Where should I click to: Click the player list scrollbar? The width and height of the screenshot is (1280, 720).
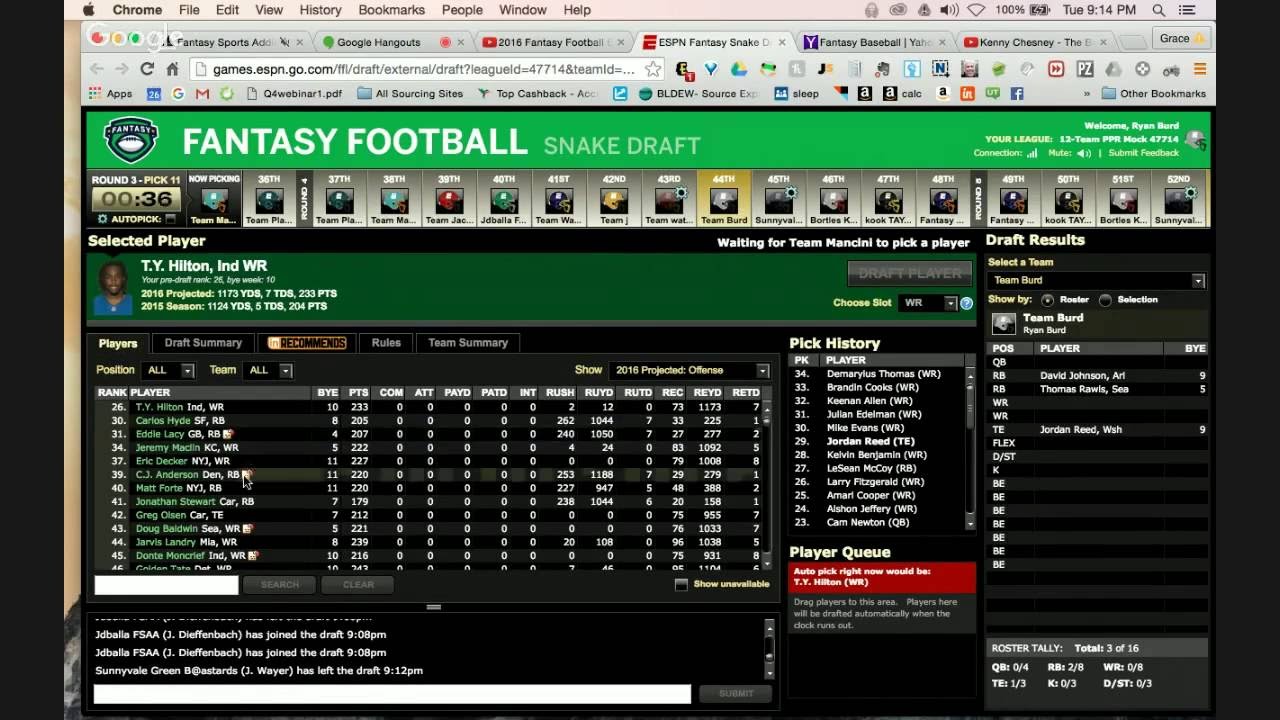pyautogui.click(x=768, y=486)
